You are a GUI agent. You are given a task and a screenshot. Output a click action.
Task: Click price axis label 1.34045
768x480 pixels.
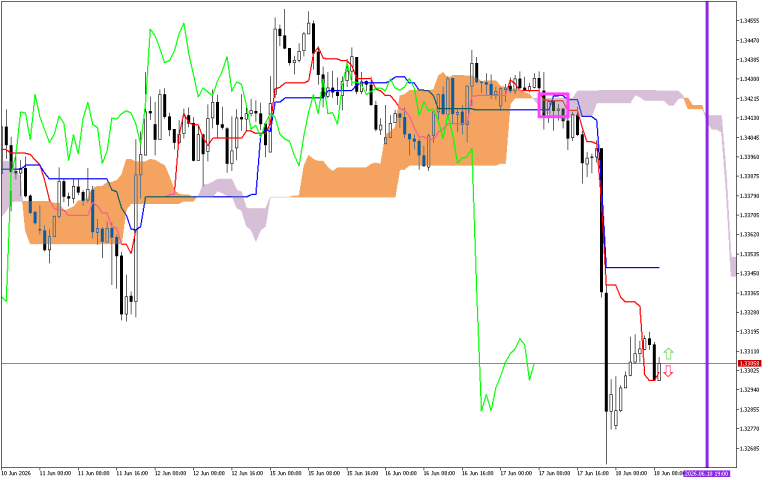750,138
